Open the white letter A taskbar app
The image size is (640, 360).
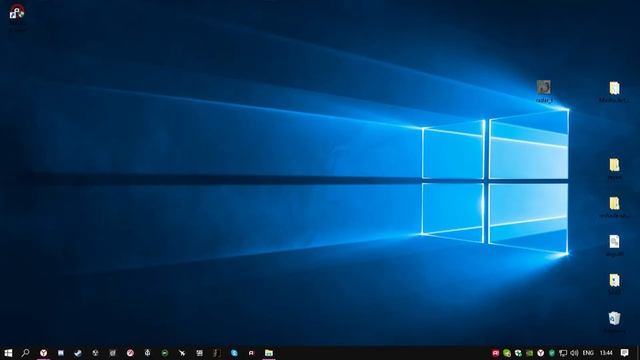pyautogui.click(x=251, y=353)
